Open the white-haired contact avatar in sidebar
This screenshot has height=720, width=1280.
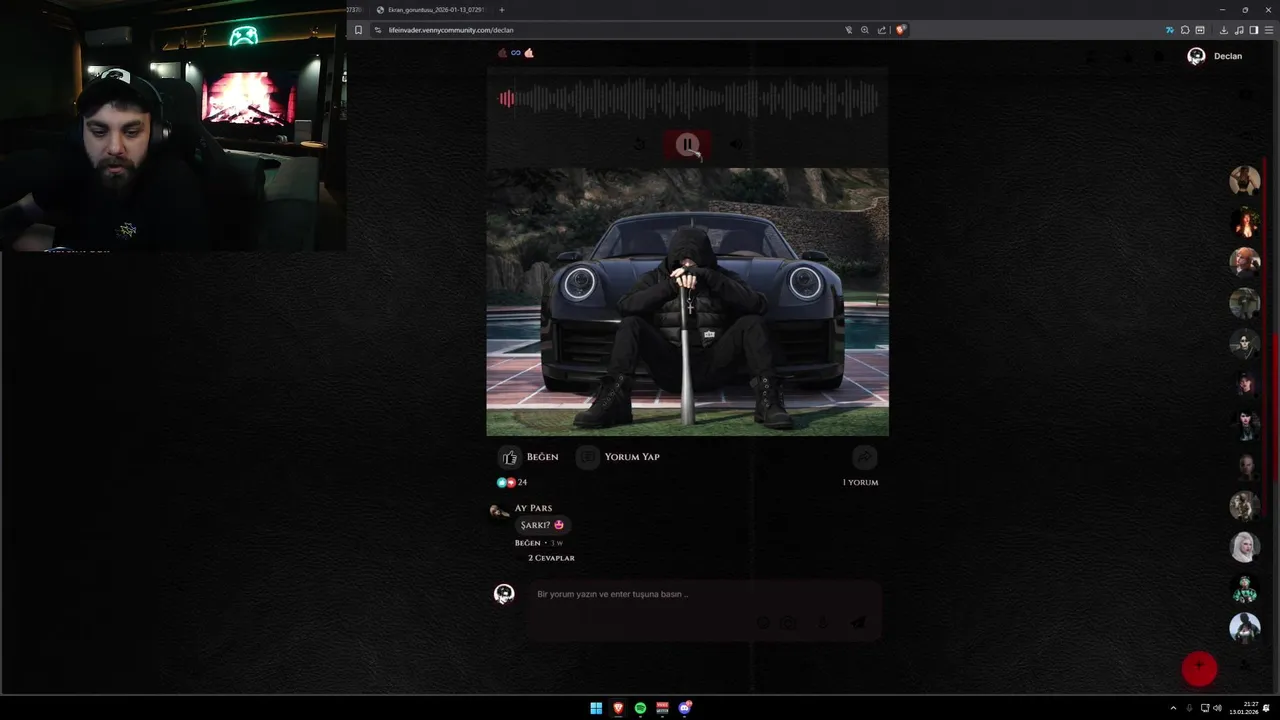tap(1245, 547)
